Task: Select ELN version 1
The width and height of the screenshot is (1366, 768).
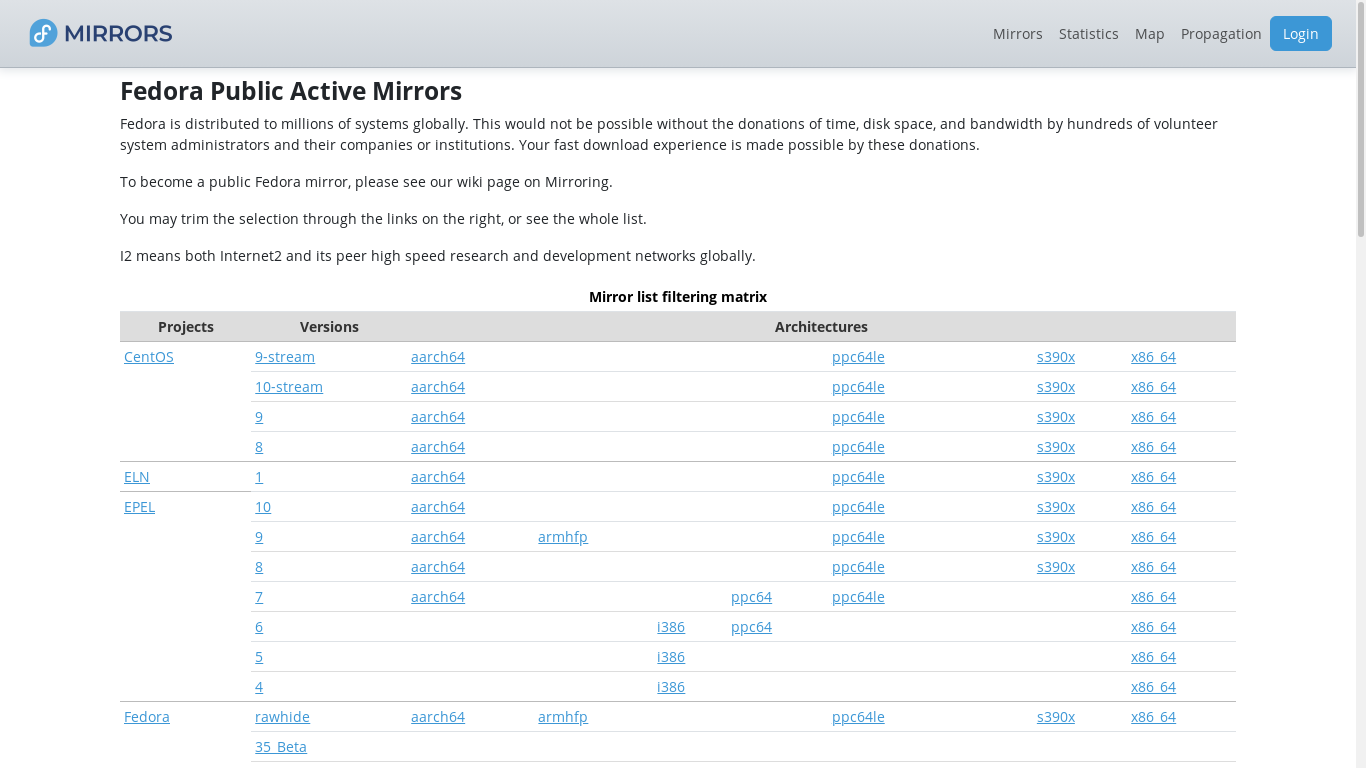Action: pyautogui.click(x=259, y=477)
